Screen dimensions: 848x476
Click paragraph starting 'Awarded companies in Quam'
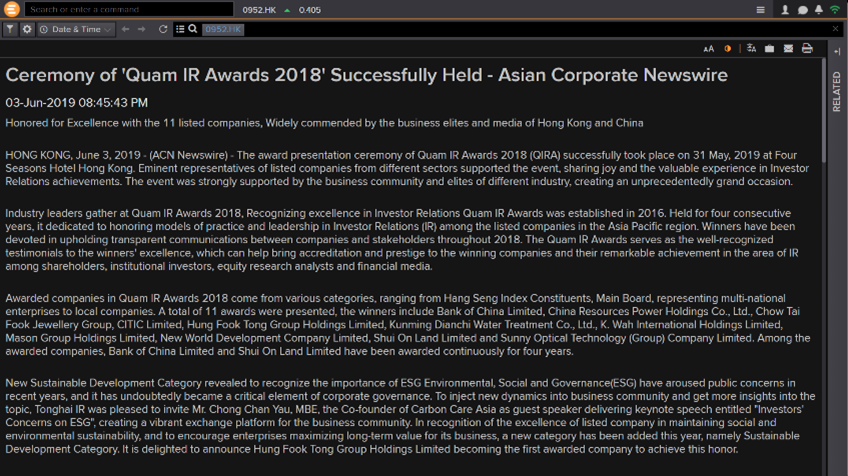pos(408,325)
